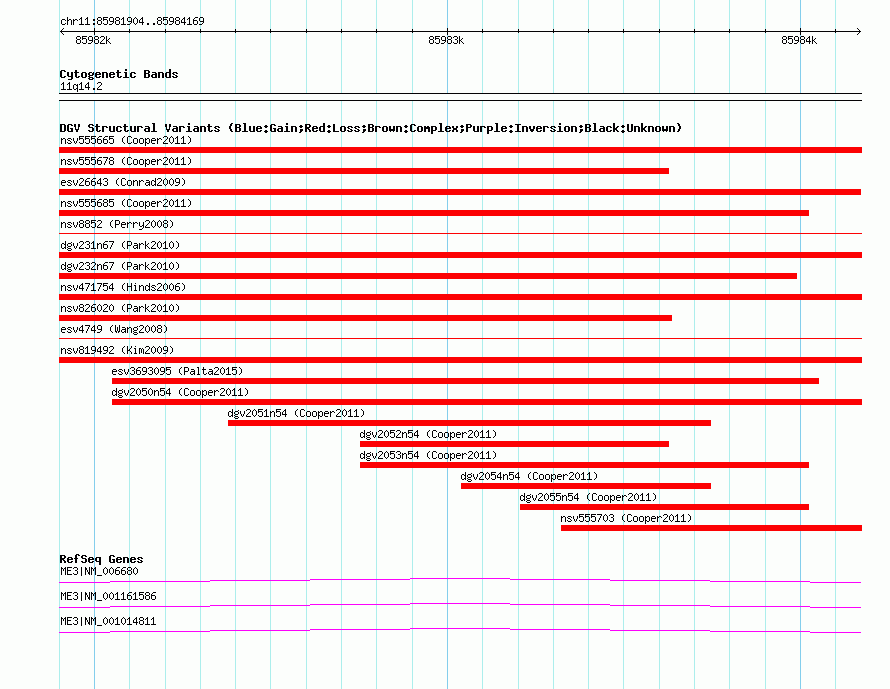Click gene label ME3|NM_001014811
This screenshot has width=890, height=689.
tap(108, 621)
